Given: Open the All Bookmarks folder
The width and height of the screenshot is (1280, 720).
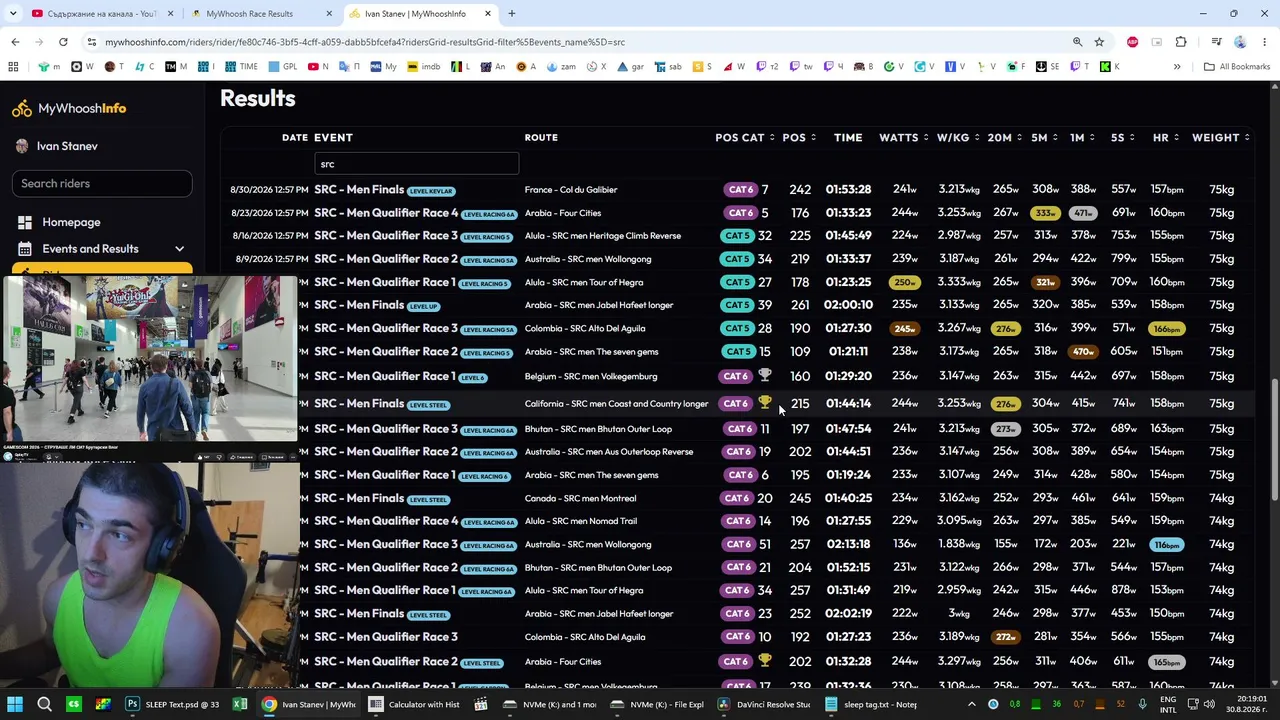Looking at the screenshot, I should pos(1236,67).
